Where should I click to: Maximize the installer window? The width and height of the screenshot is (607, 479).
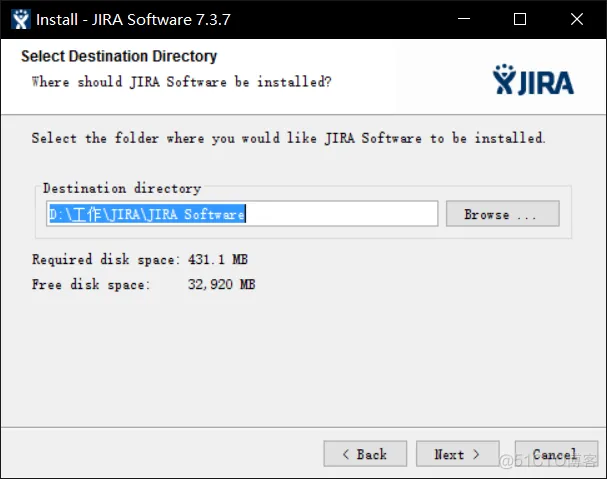520,19
